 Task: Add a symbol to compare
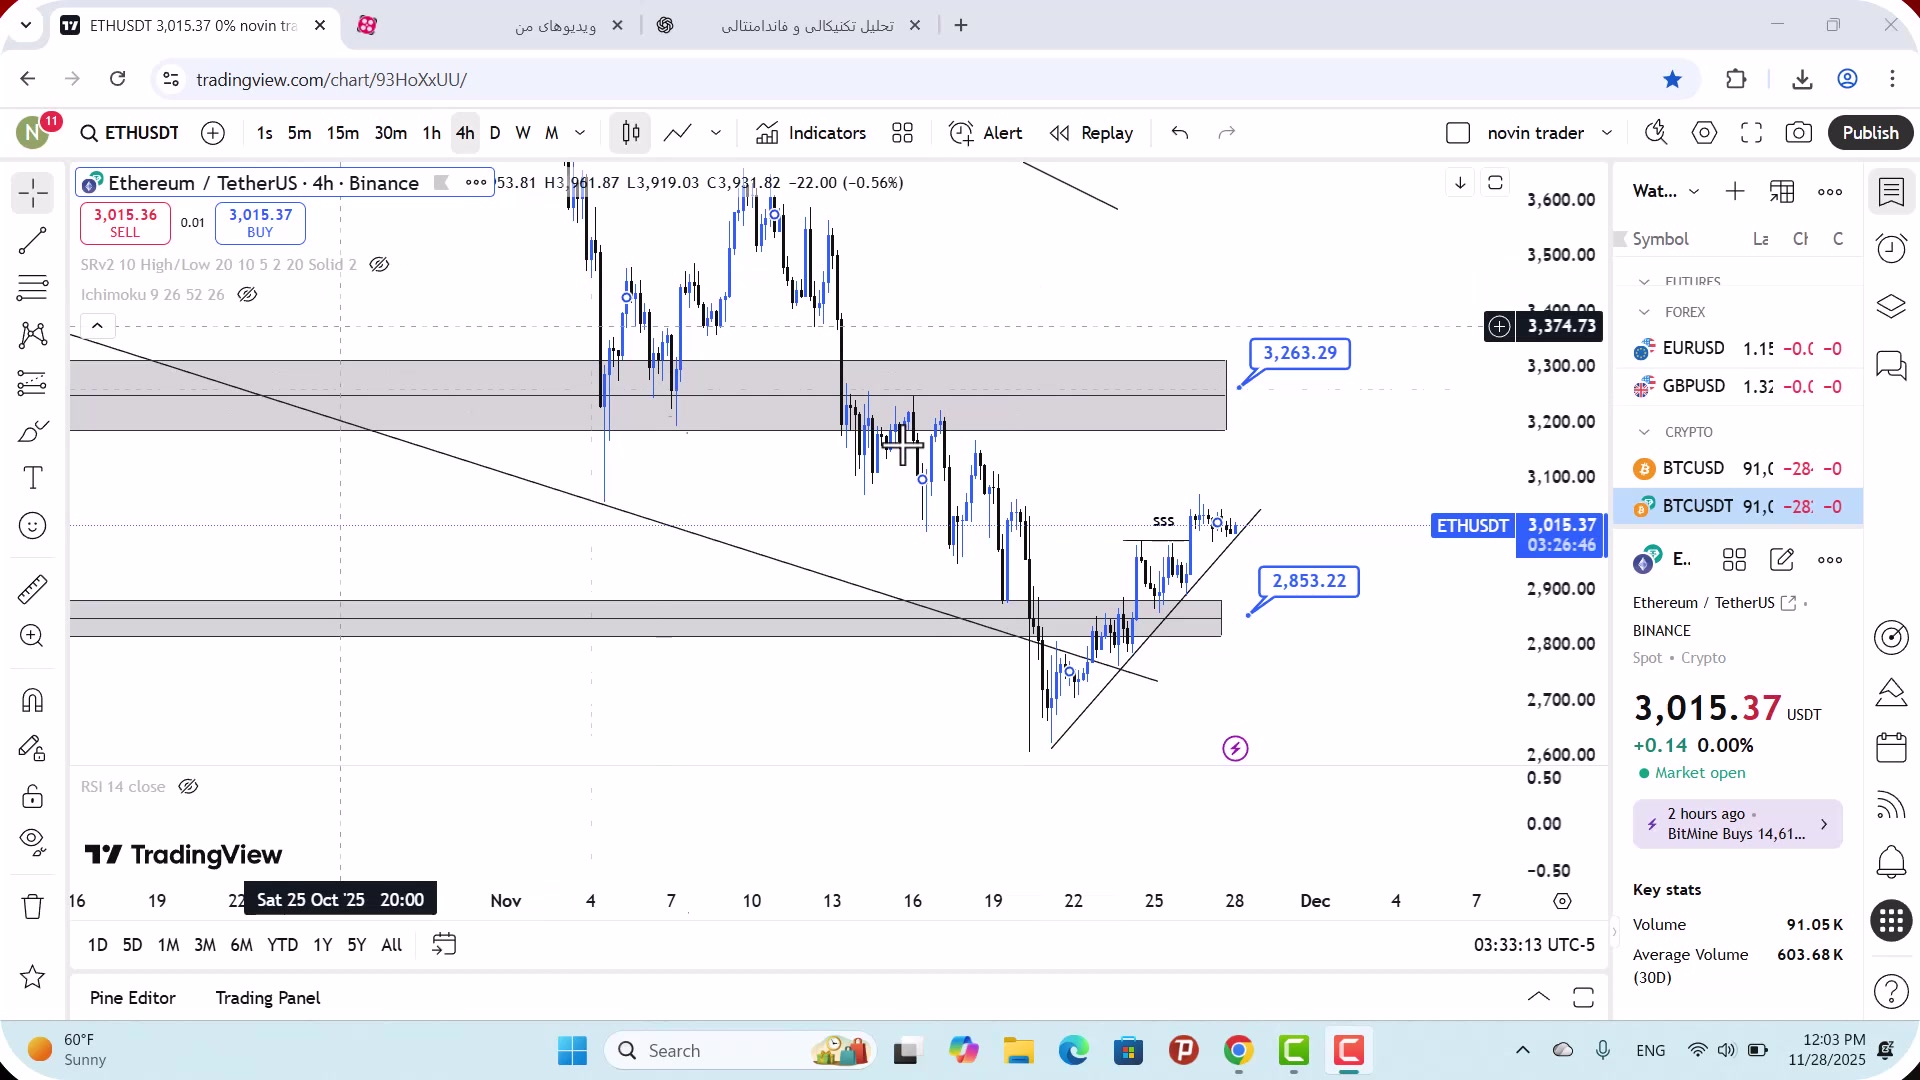point(213,133)
